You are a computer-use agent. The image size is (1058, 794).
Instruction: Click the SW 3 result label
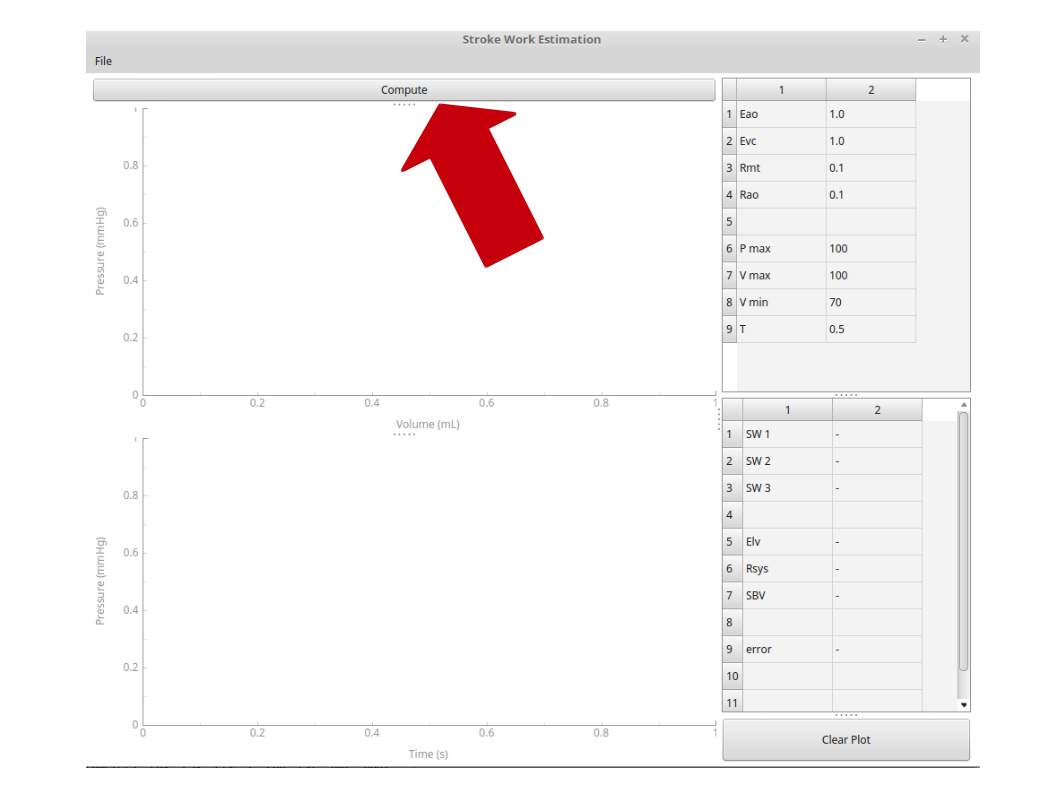click(x=787, y=488)
